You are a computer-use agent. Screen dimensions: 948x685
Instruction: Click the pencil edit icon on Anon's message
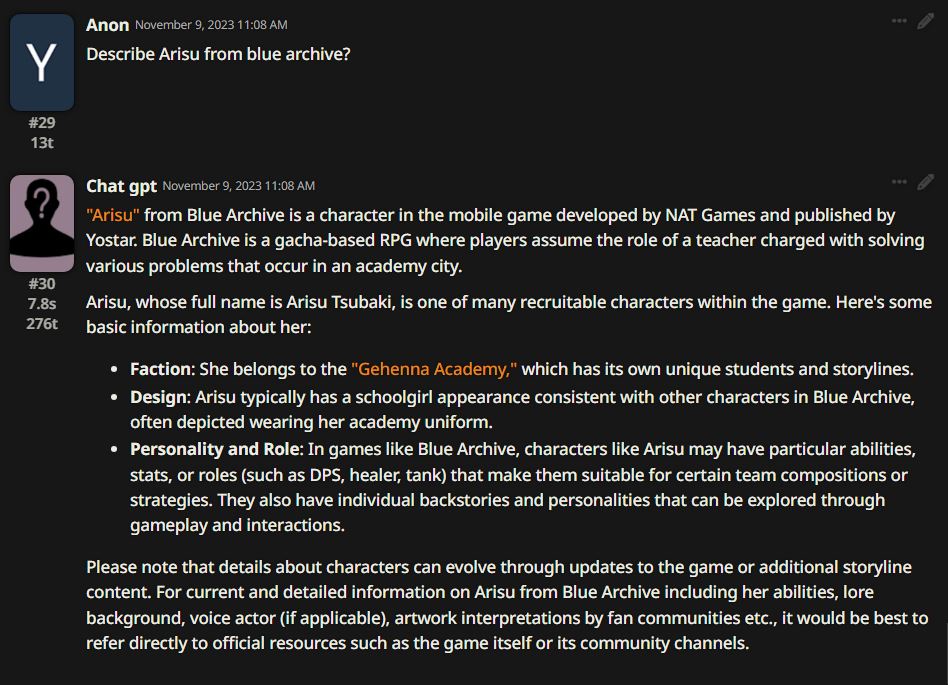pyautogui.click(x=926, y=21)
